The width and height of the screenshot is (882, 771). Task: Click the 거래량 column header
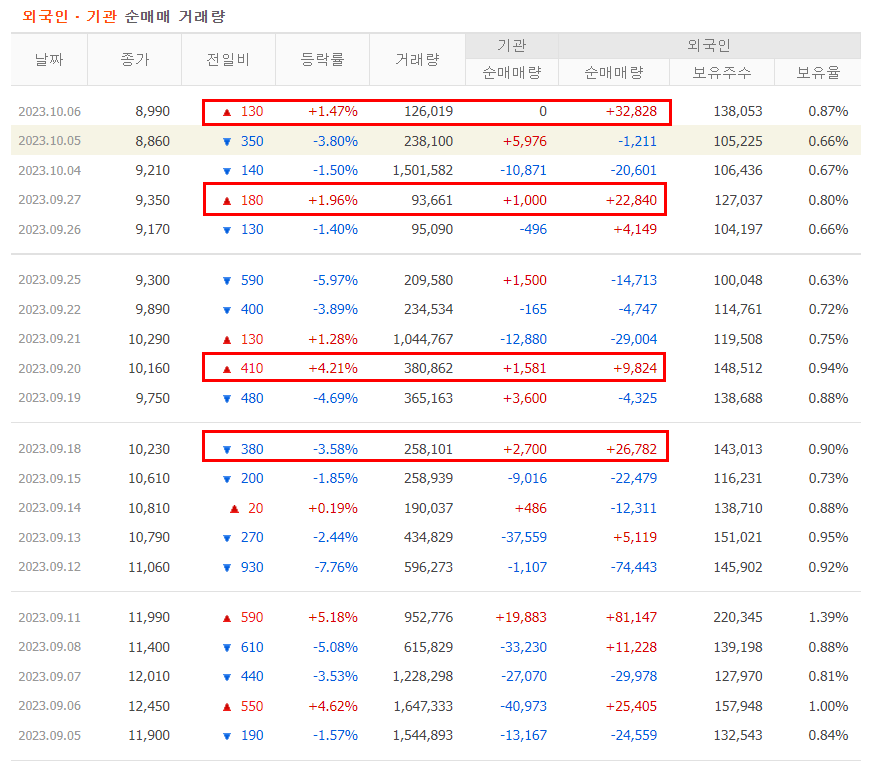[x=418, y=60]
